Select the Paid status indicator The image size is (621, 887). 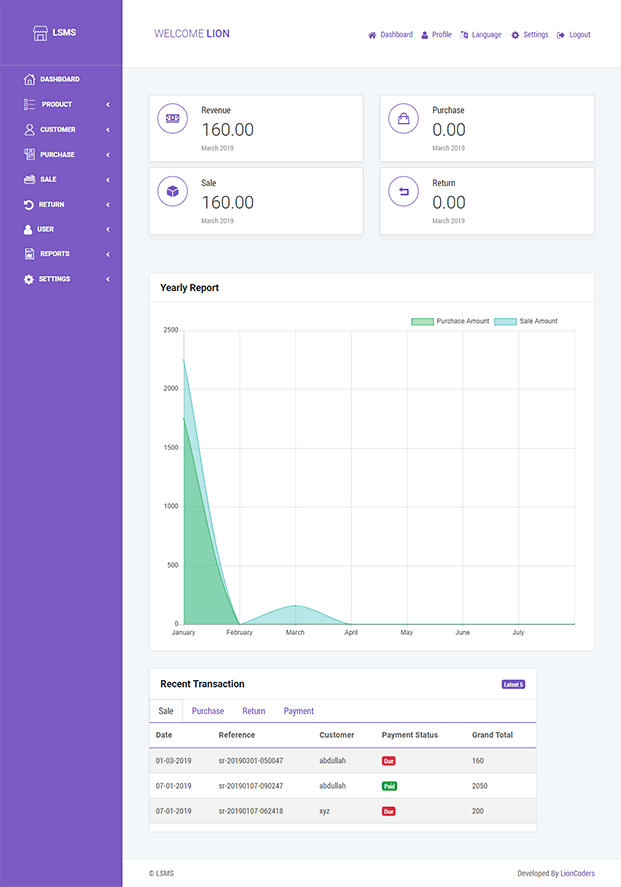(390, 786)
